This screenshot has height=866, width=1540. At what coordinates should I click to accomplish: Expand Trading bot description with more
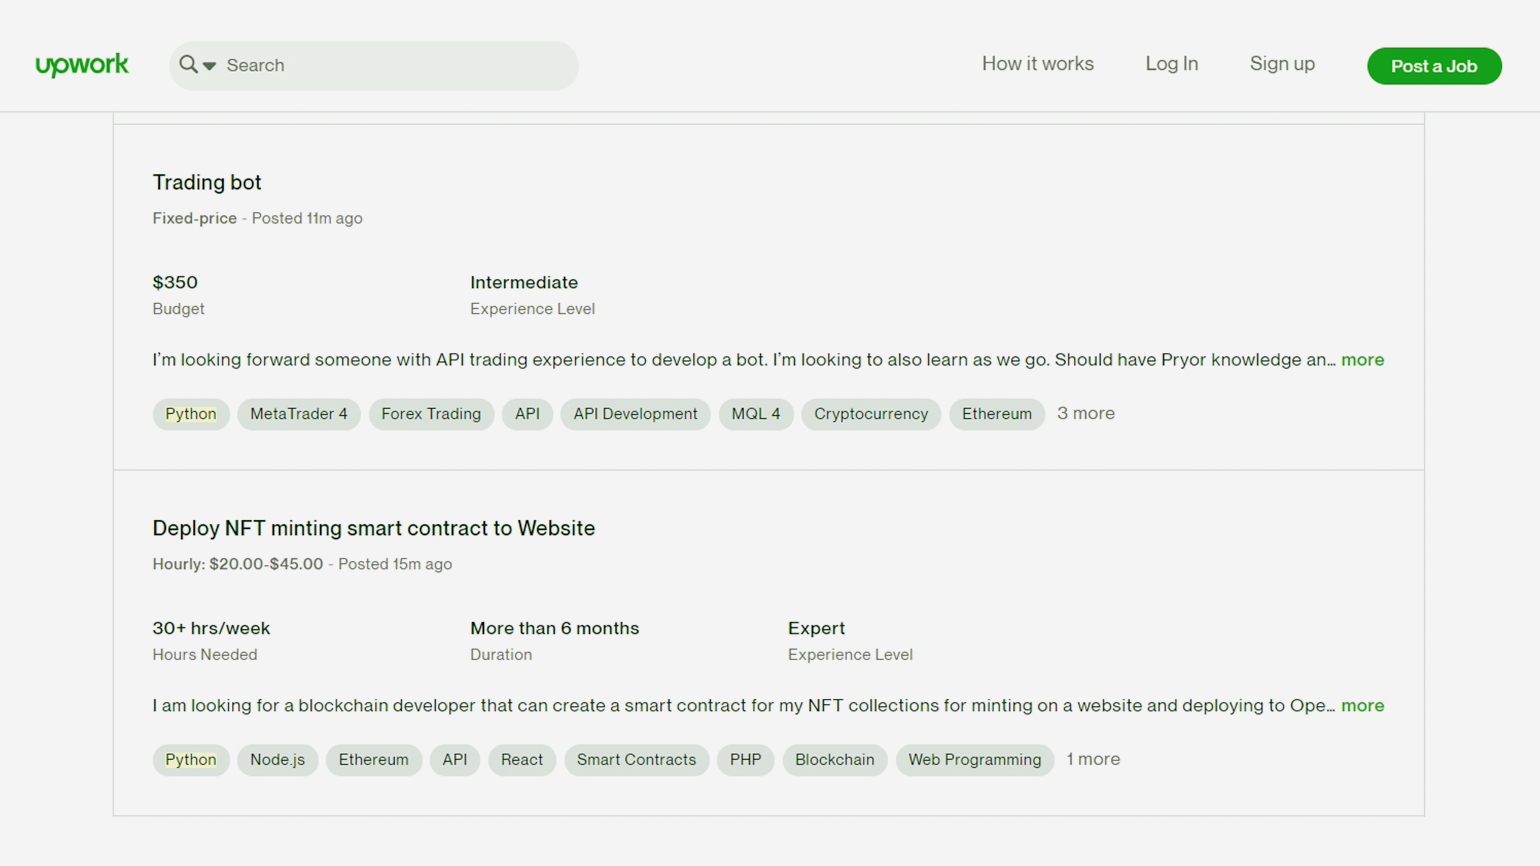click(x=1362, y=360)
